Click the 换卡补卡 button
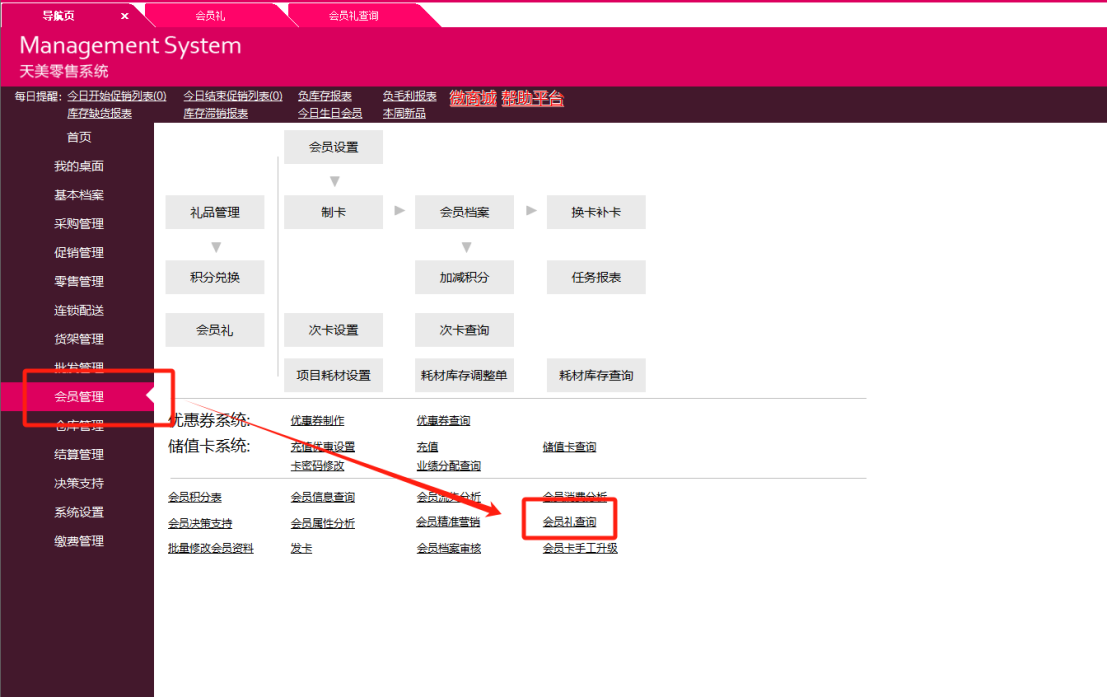1107x697 pixels. coord(596,212)
